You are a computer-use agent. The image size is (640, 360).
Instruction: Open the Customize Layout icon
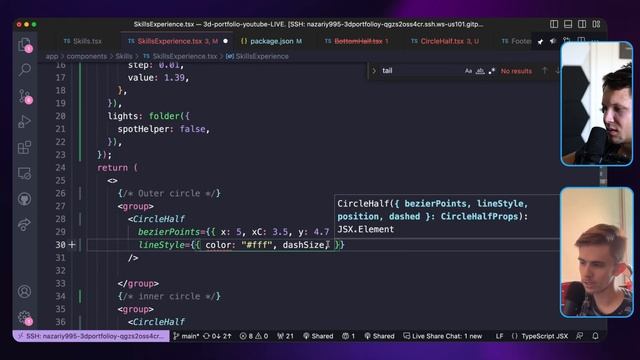(x=596, y=24)
